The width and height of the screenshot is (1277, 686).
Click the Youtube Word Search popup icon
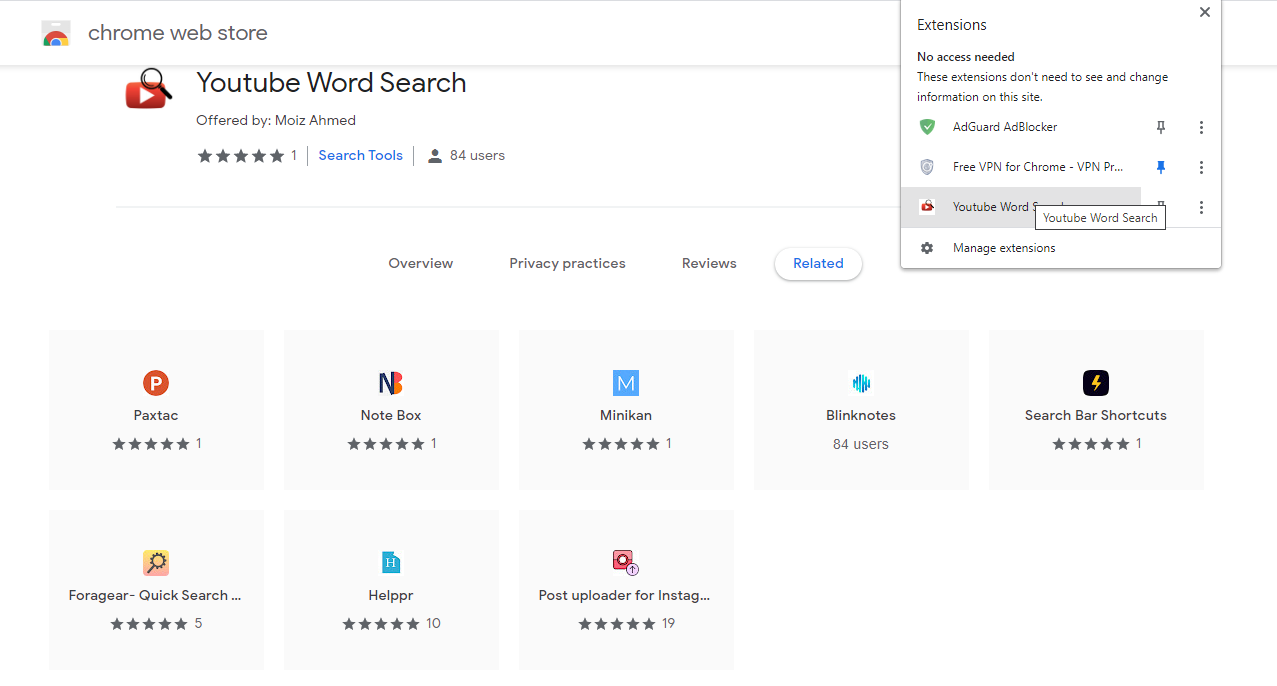pos(927,207)
